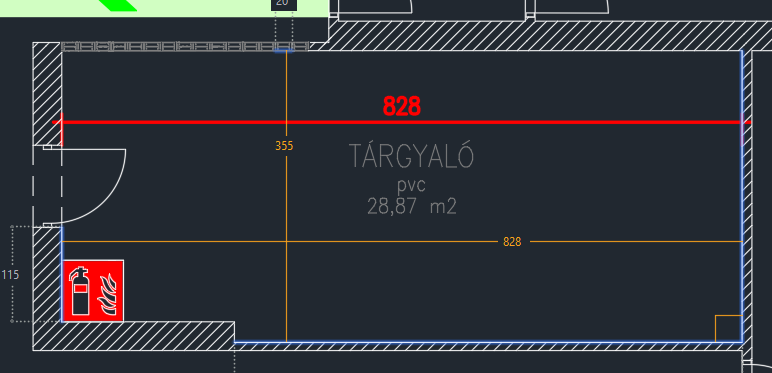Select the red fire extinguisher sign

click(93, 291)
